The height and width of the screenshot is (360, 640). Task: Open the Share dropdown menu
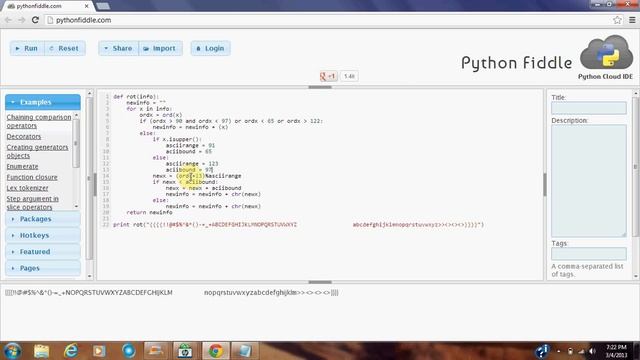point(118,48)
